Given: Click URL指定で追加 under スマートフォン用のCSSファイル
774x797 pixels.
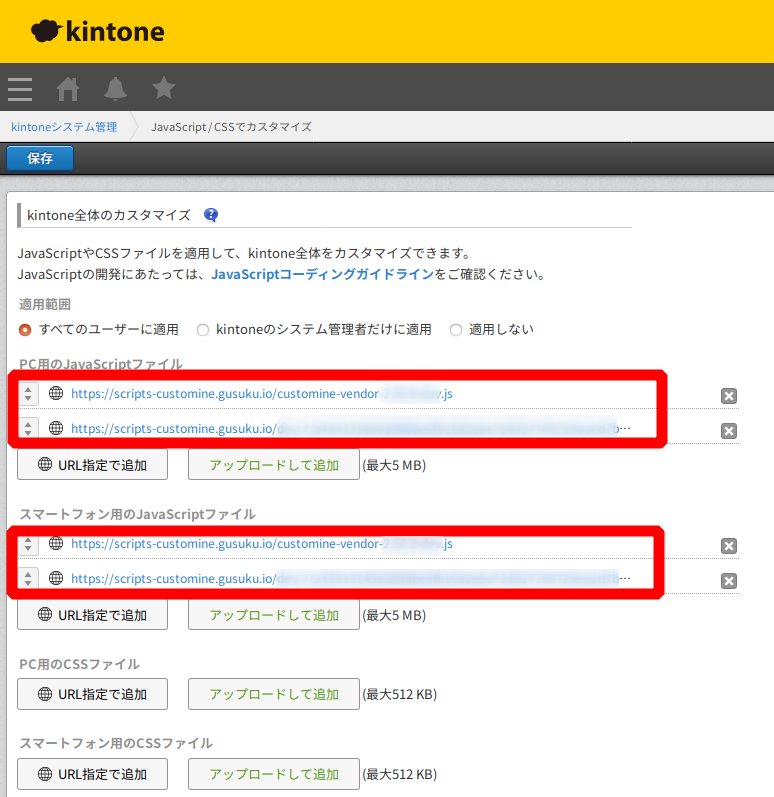Looking at the screenshot, I should [92, 774].
